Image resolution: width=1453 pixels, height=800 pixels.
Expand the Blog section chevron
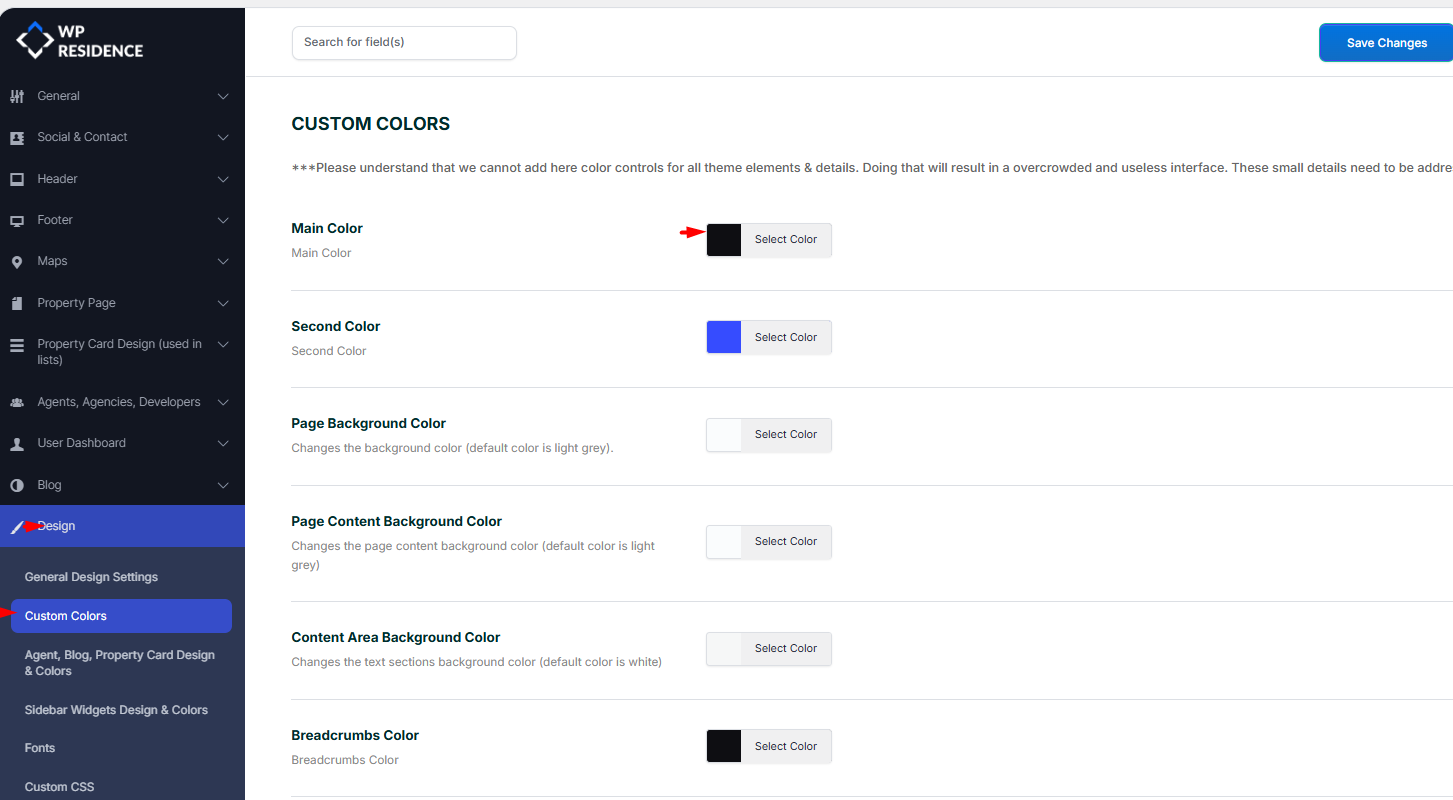[223, 485]
